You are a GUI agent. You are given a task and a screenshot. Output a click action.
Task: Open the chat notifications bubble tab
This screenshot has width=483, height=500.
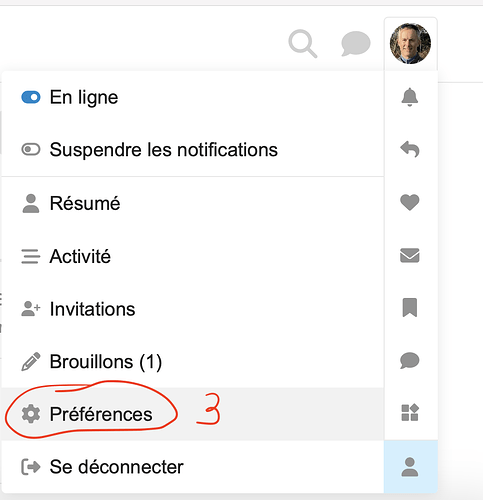coord(410,360)
